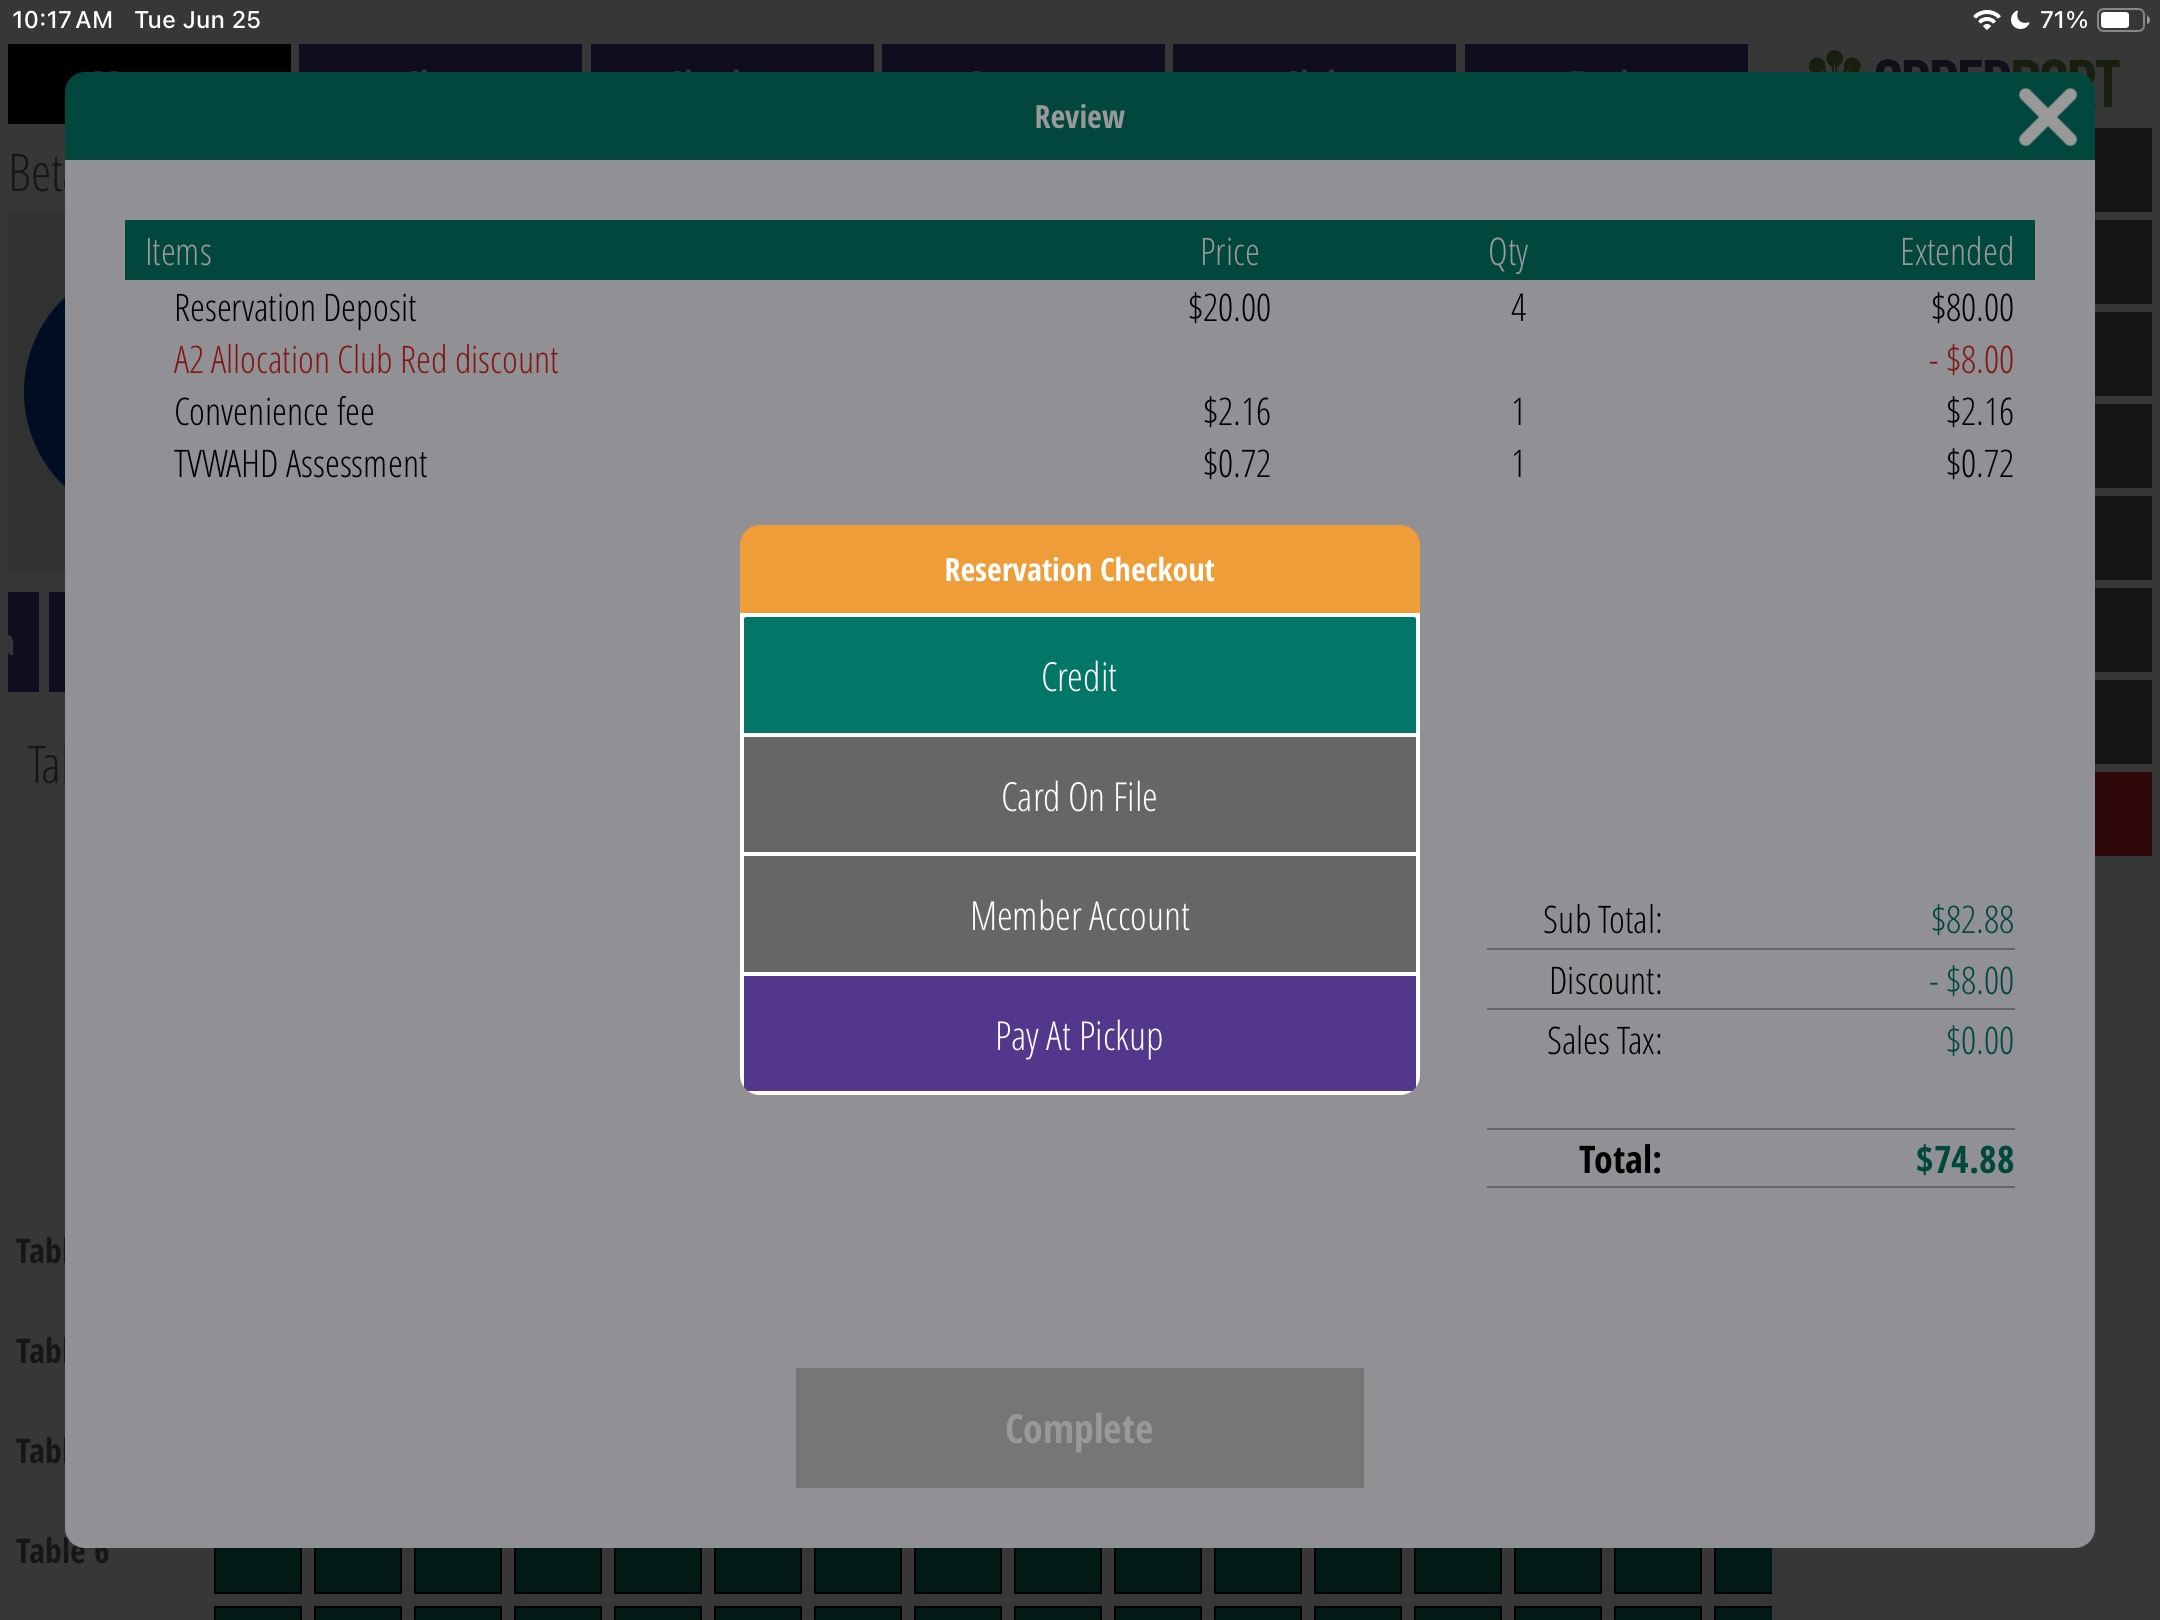Click the Extended column header

[x=1956, y=251]
